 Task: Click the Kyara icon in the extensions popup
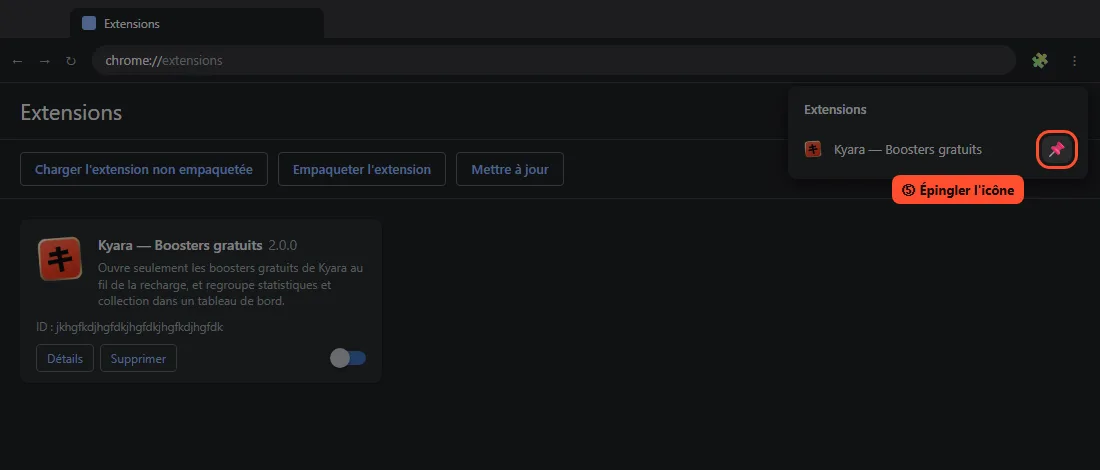pyautogui.click(x=813, y=149)
